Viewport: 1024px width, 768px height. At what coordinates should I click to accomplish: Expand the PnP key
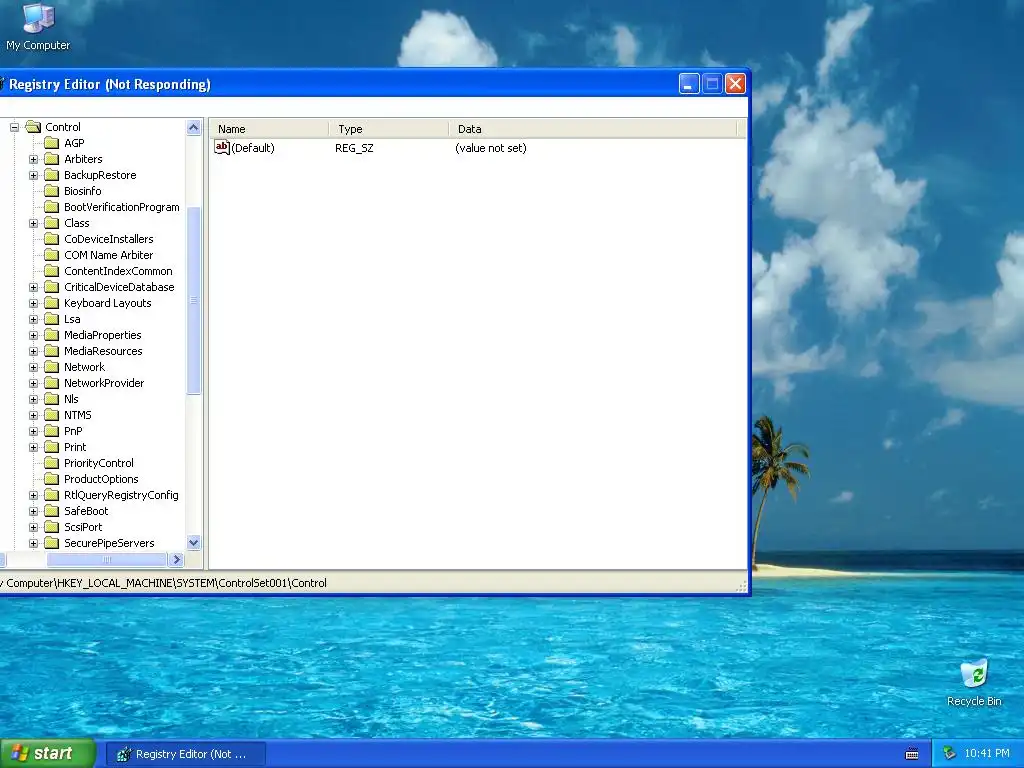coord(33,431)
